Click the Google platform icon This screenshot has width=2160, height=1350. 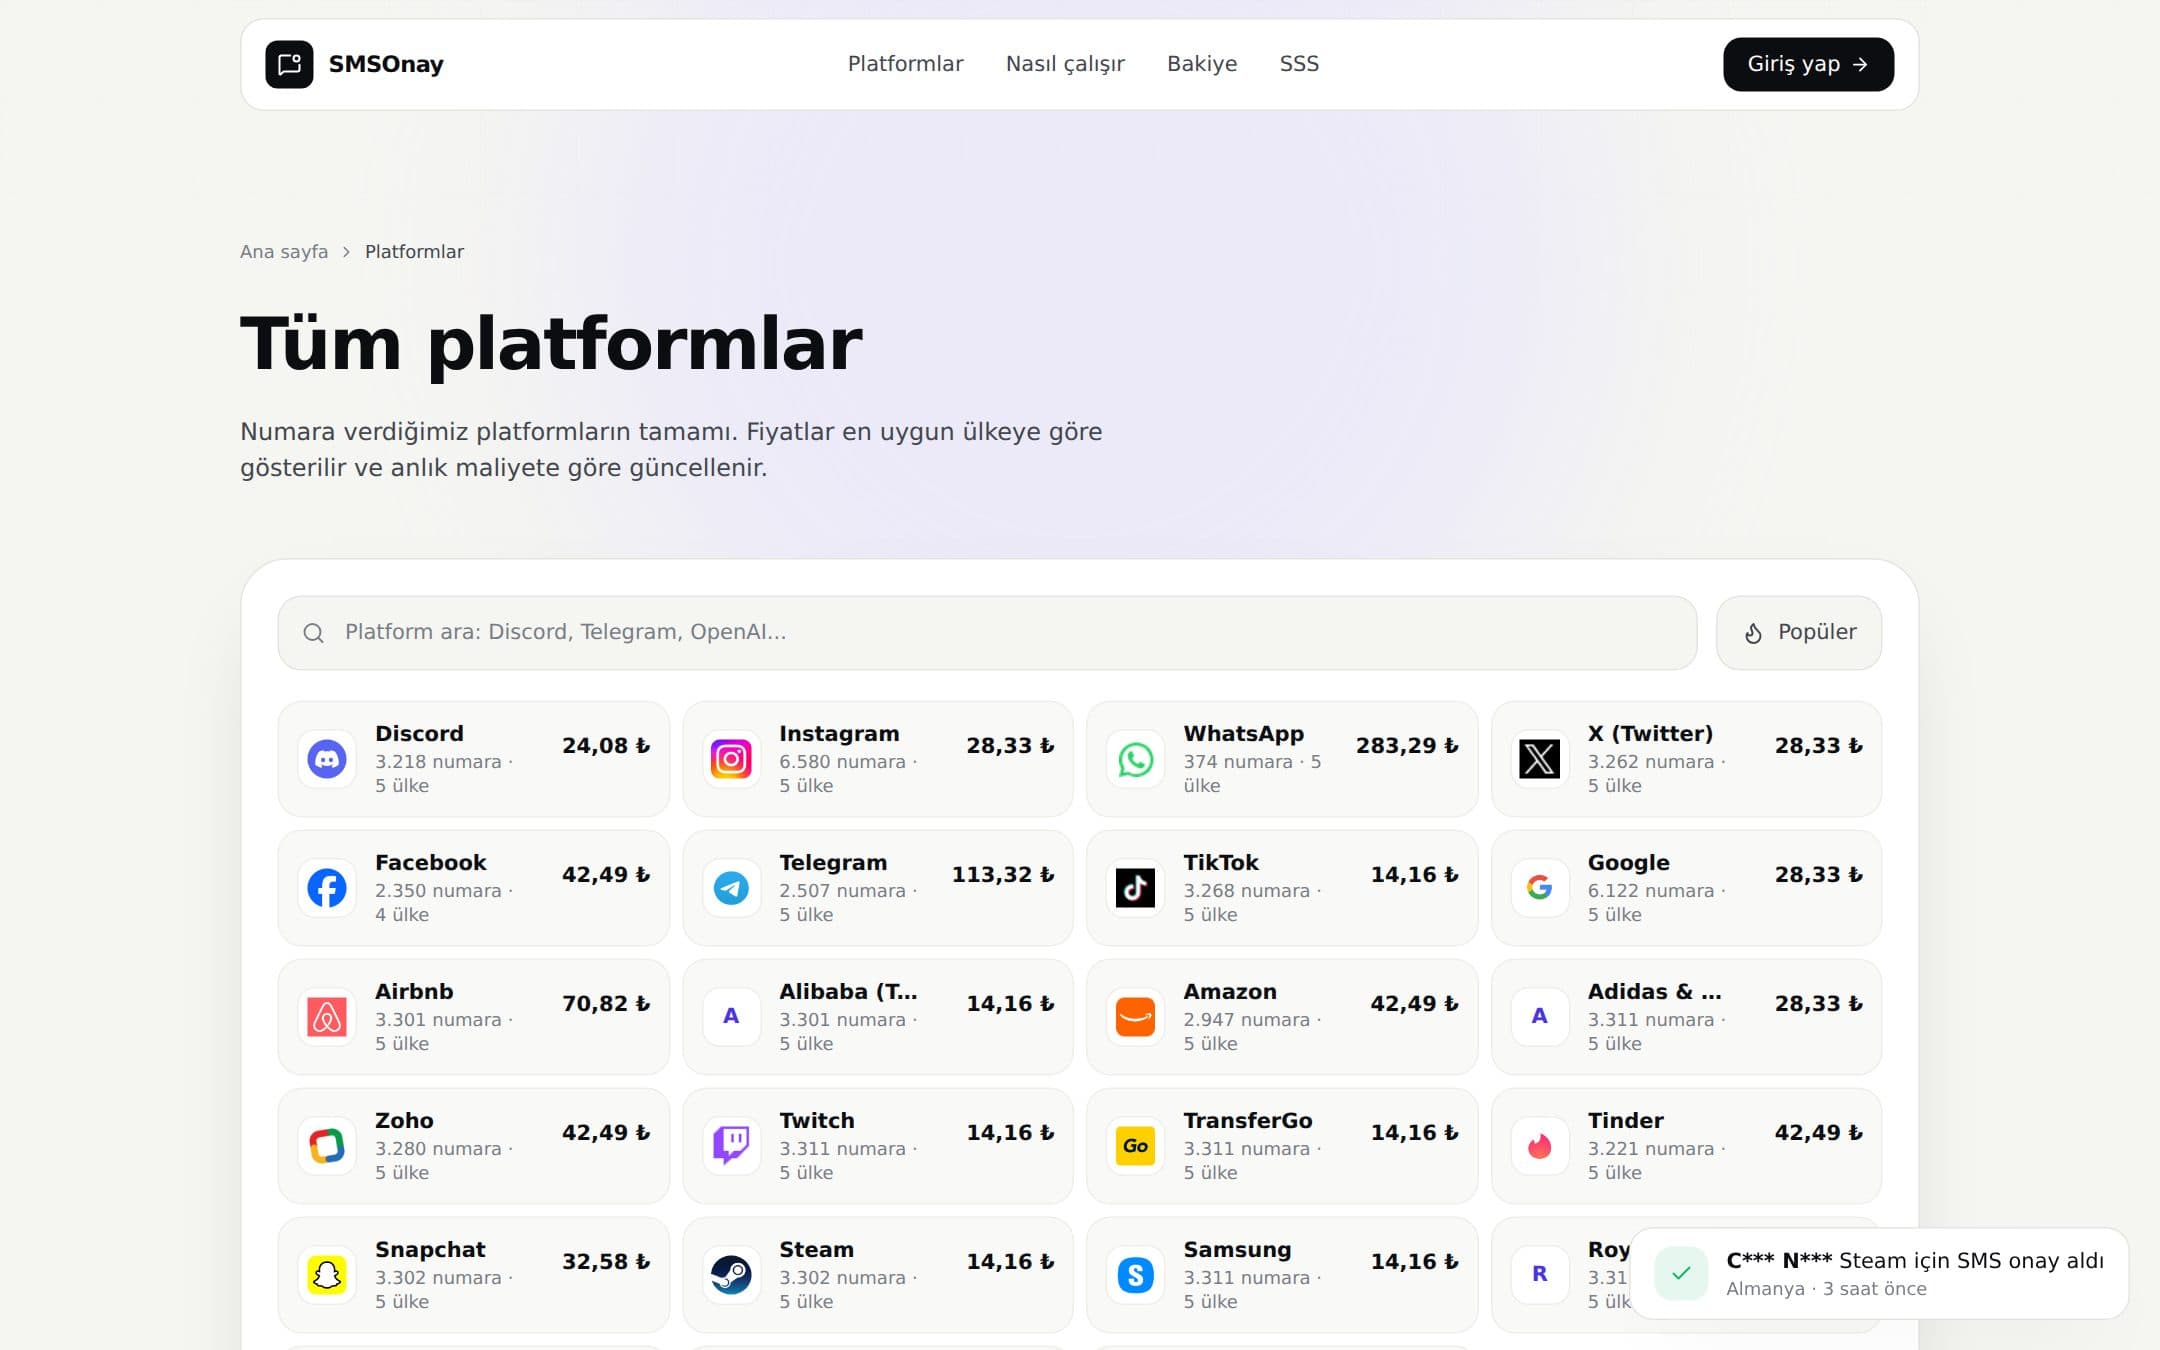pyautogui.click(x=1539, y=888)
